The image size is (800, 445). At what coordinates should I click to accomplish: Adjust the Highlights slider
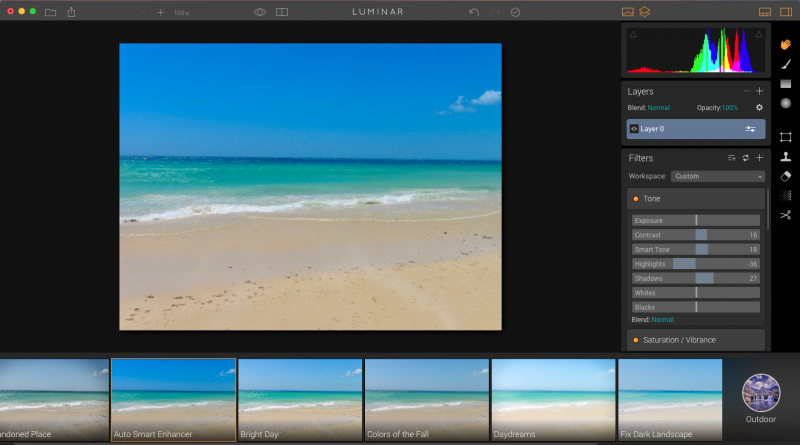[x=696, y=264]
